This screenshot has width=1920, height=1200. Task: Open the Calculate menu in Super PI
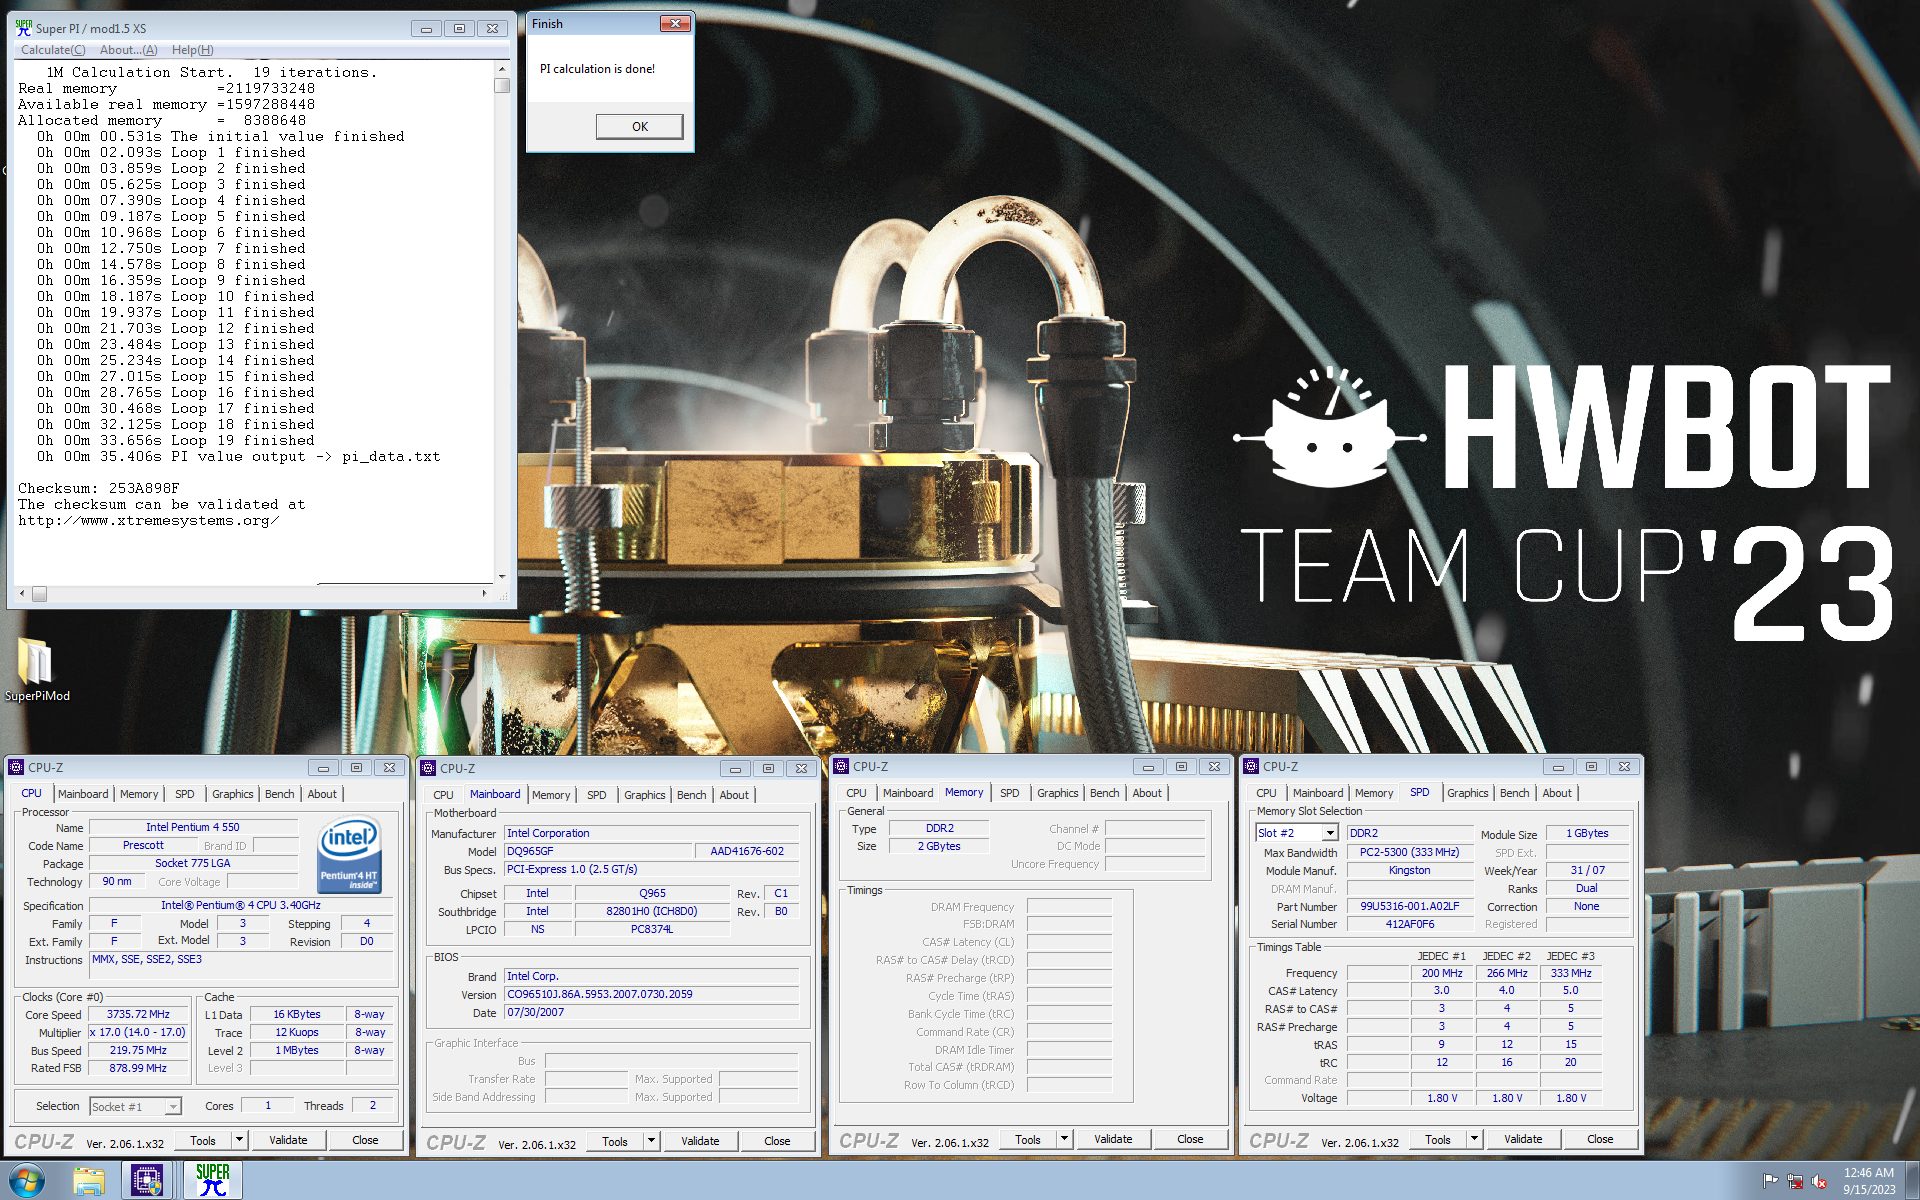(53, 50)
